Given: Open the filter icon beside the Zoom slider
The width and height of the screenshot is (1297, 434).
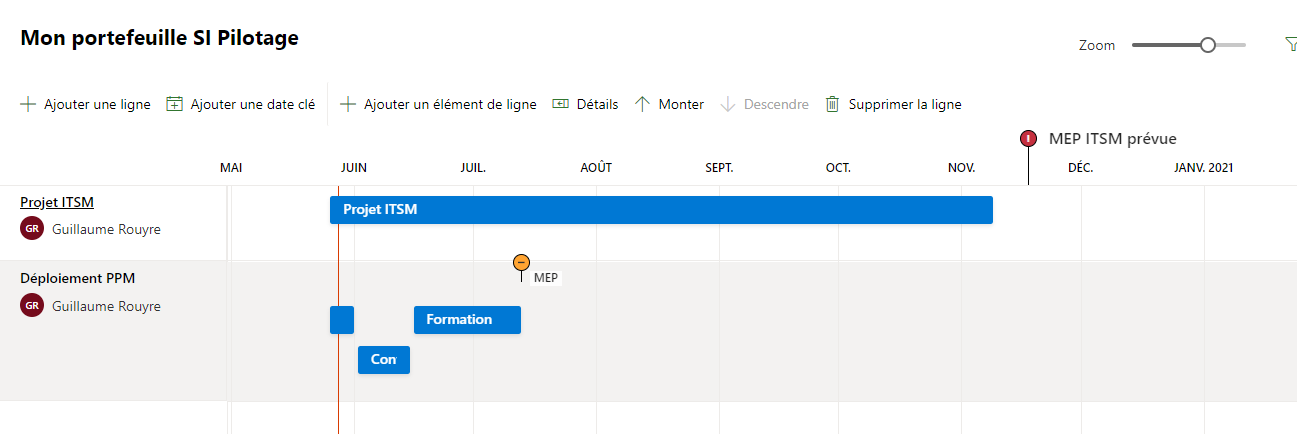Looking at the screenshot, I should pos(1290,45).
